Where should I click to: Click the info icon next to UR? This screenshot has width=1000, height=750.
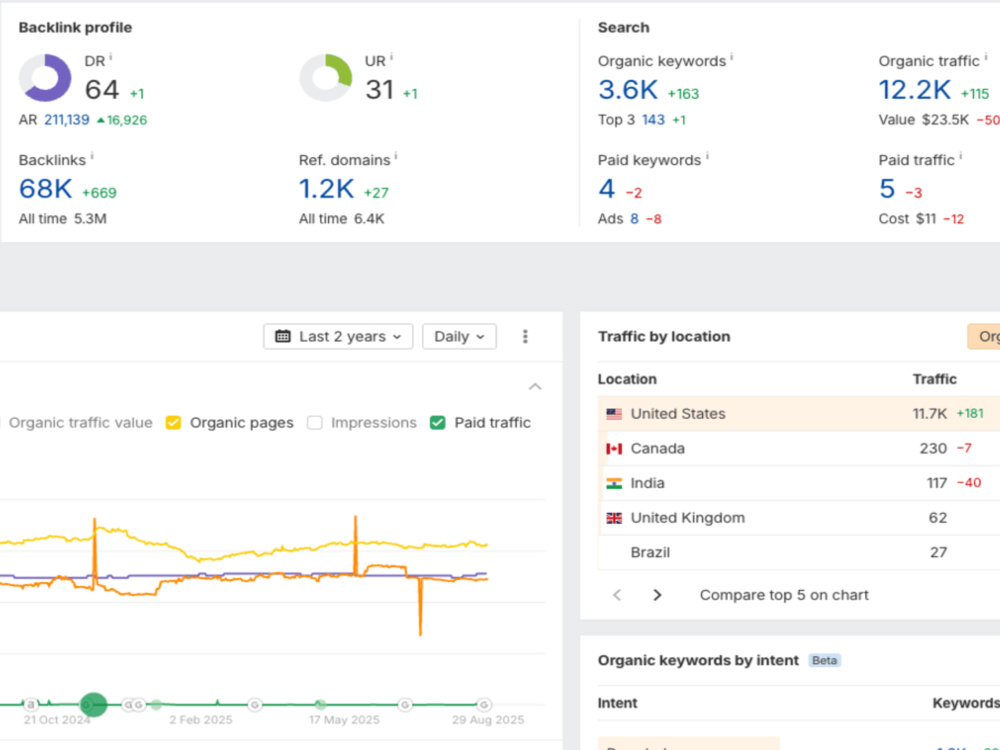[392, 57]
